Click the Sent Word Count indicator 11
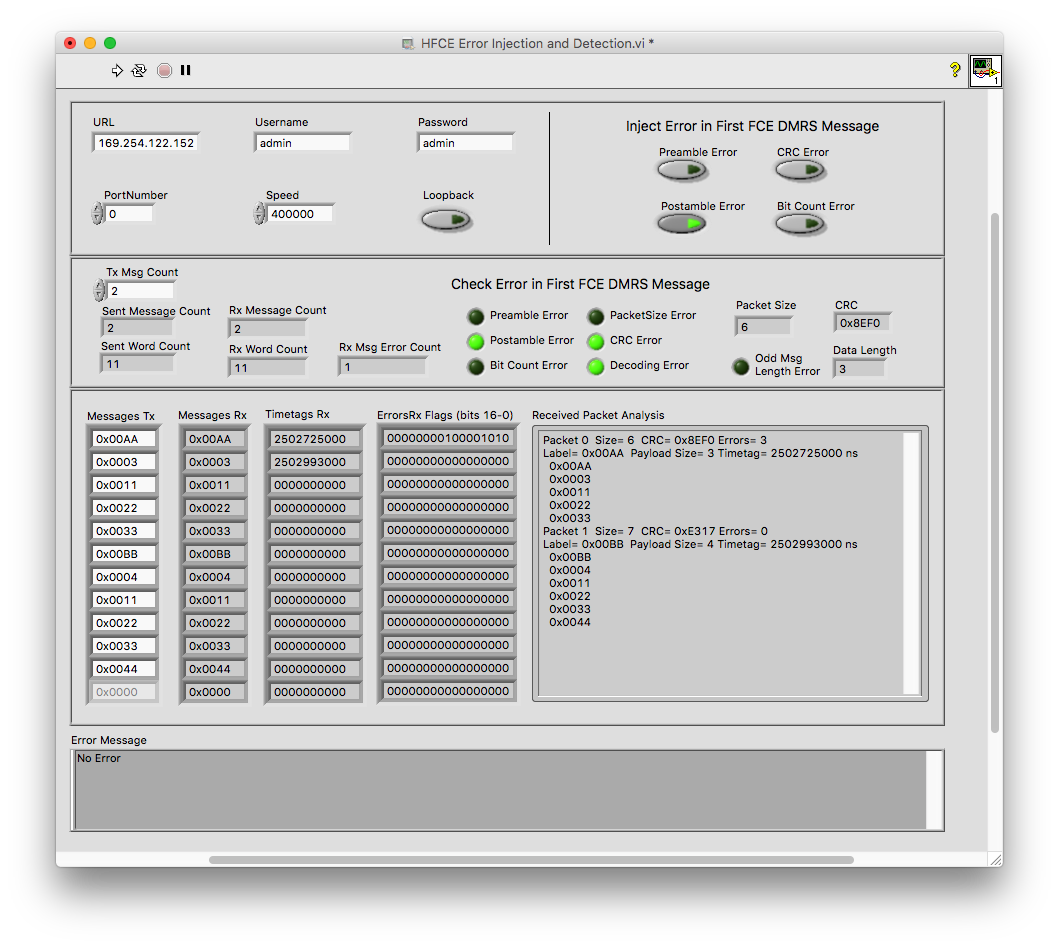The image size is (1059, 947). point(137,364)
